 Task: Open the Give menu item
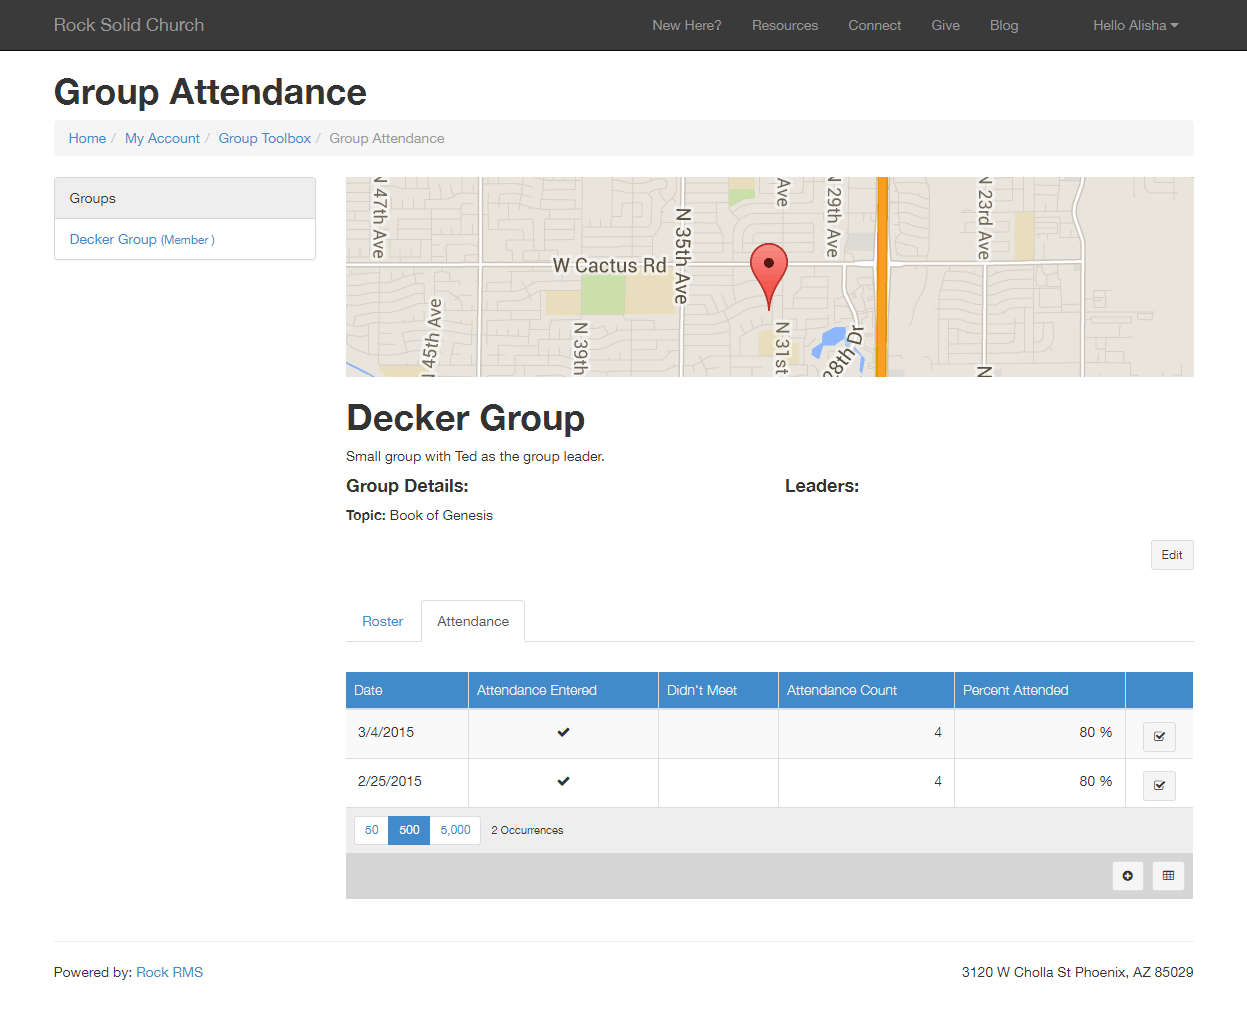pos(946,25)
